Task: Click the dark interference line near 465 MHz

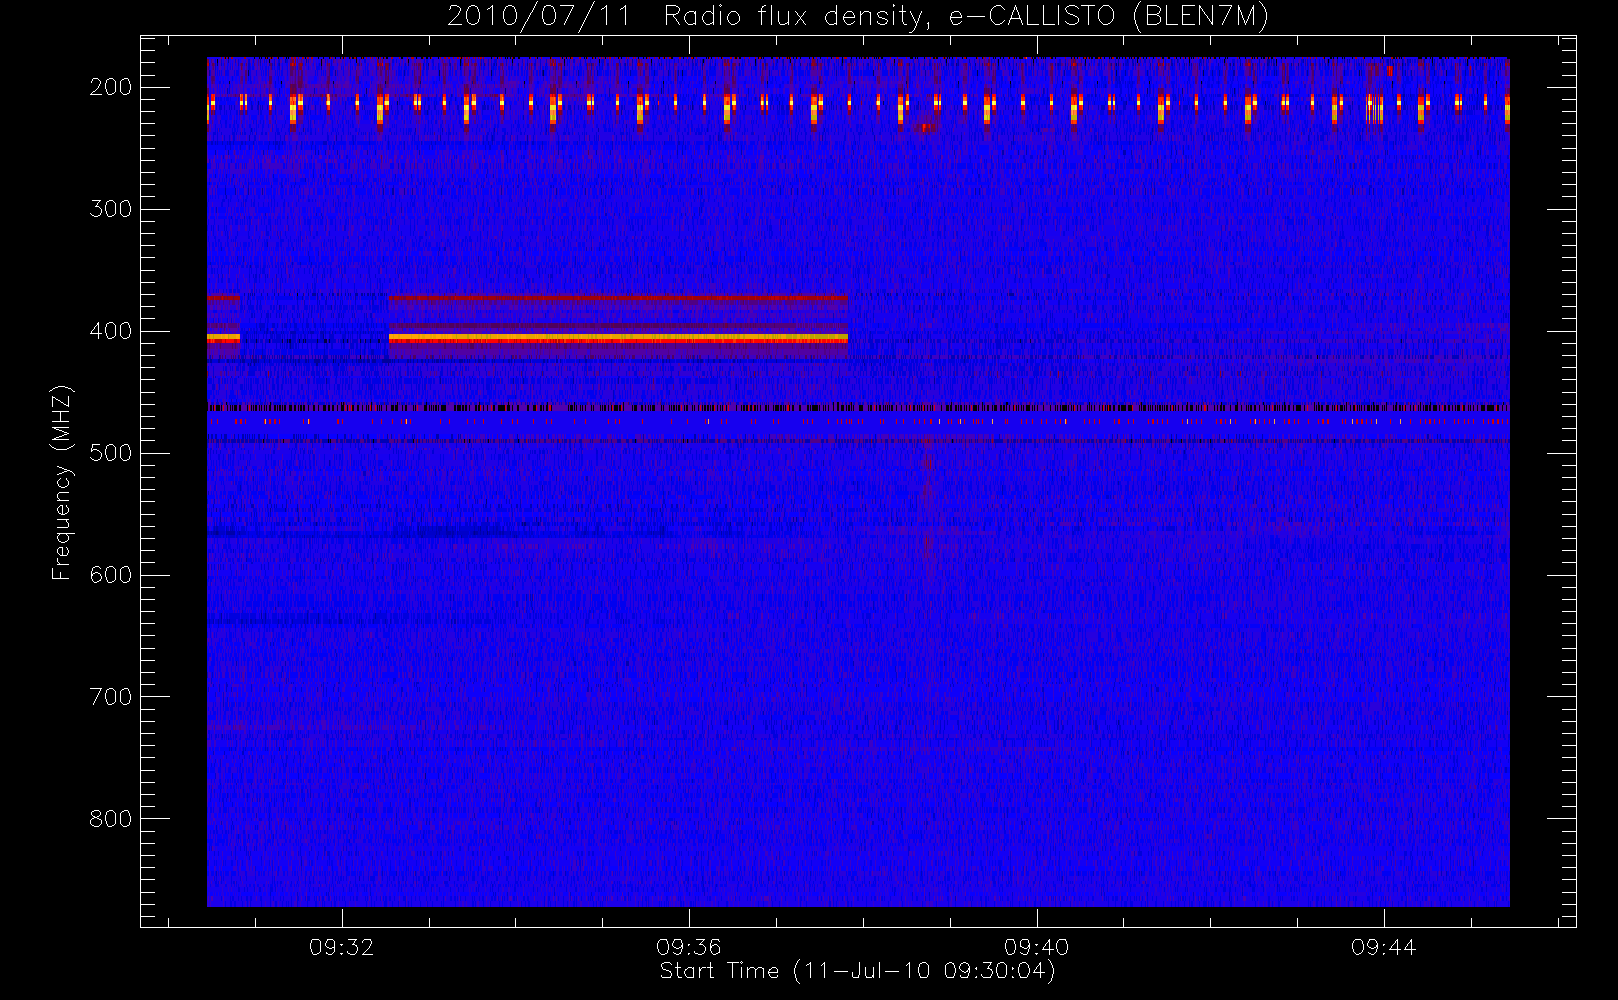Action: [x=858, y=407]
